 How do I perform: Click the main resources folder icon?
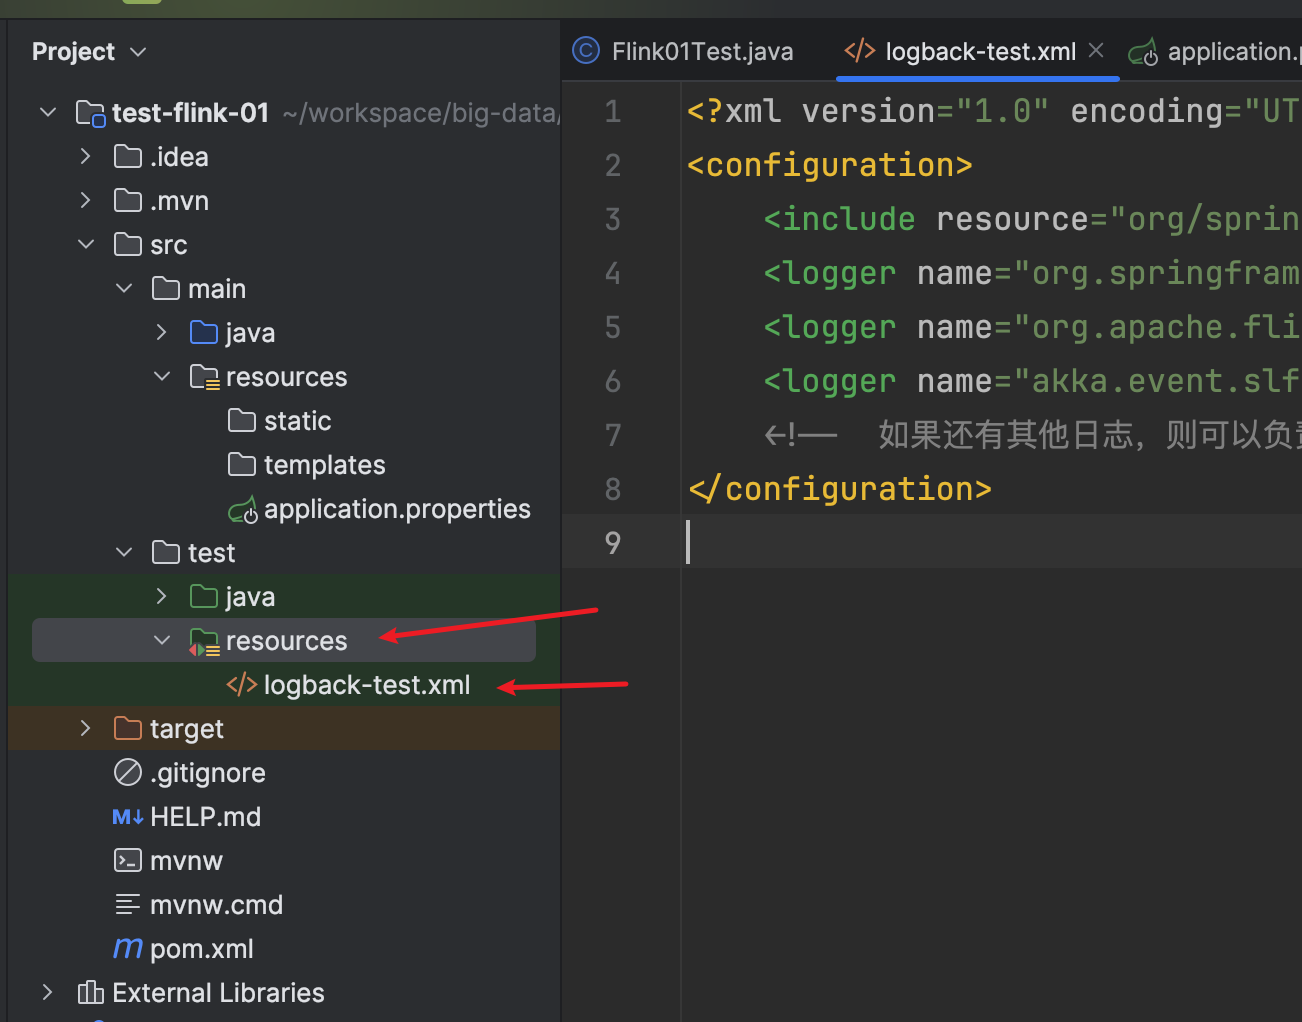point(205,377)
